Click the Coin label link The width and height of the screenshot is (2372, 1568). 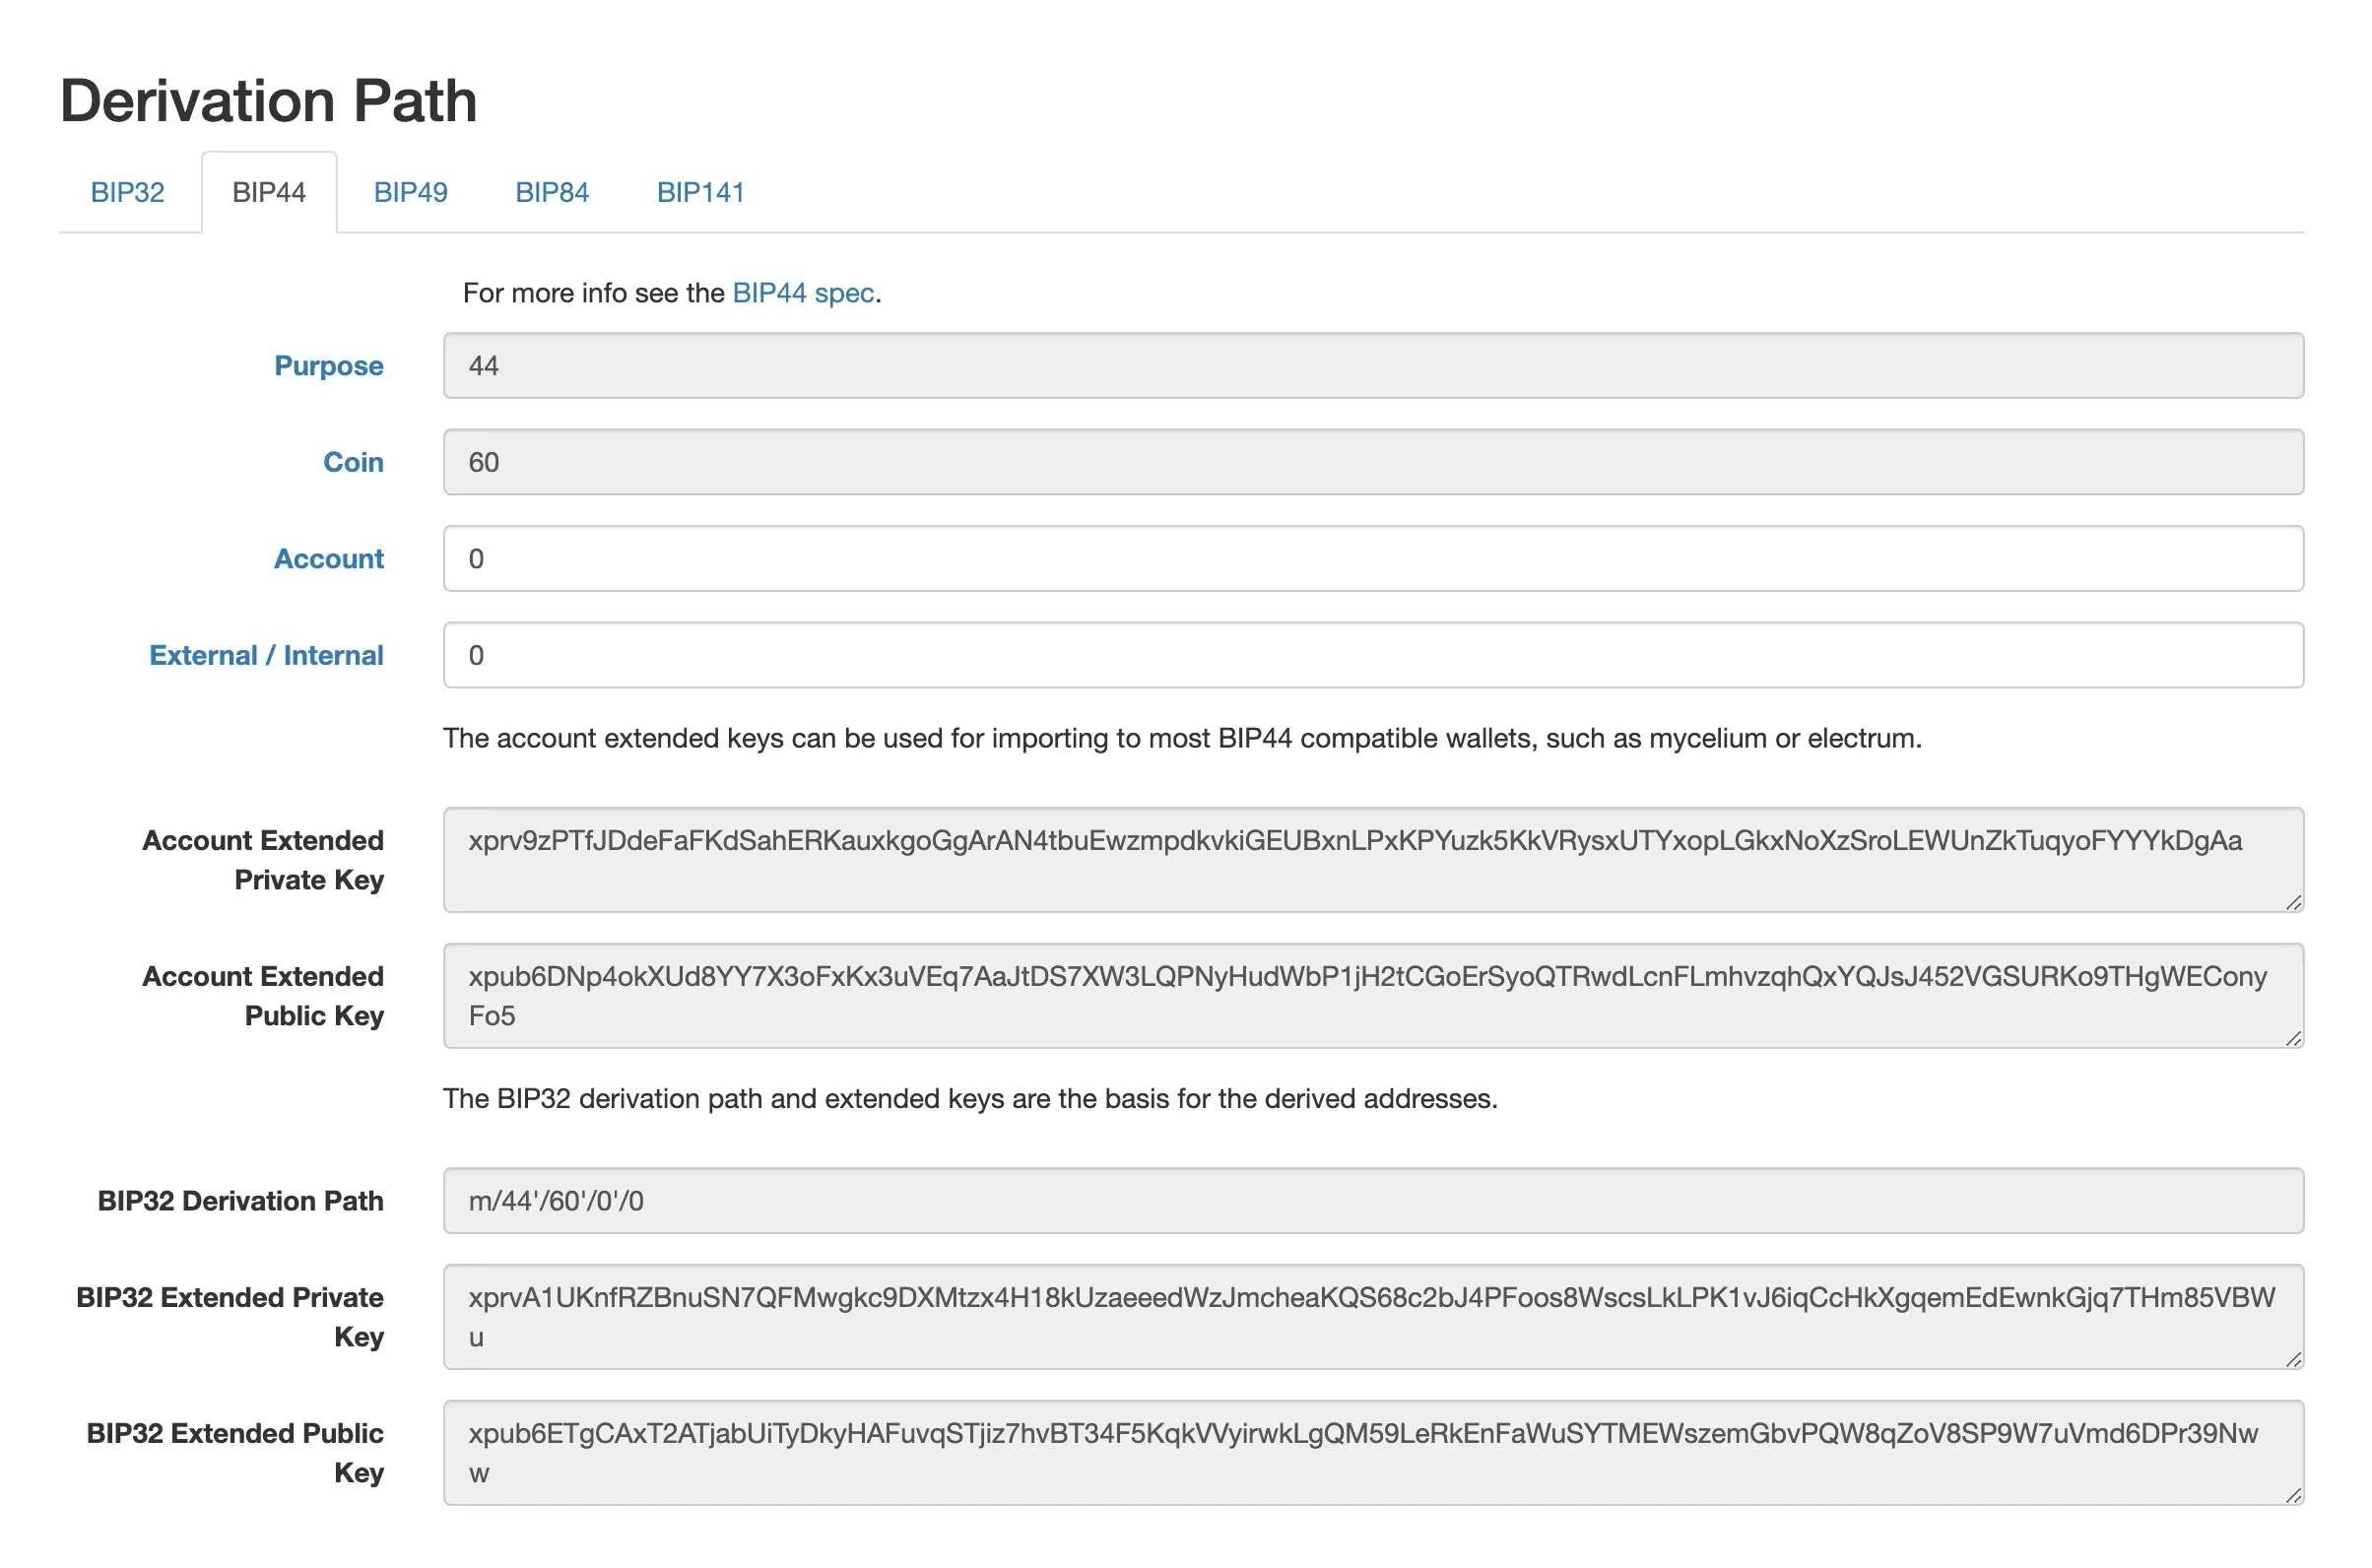[353, 462]
